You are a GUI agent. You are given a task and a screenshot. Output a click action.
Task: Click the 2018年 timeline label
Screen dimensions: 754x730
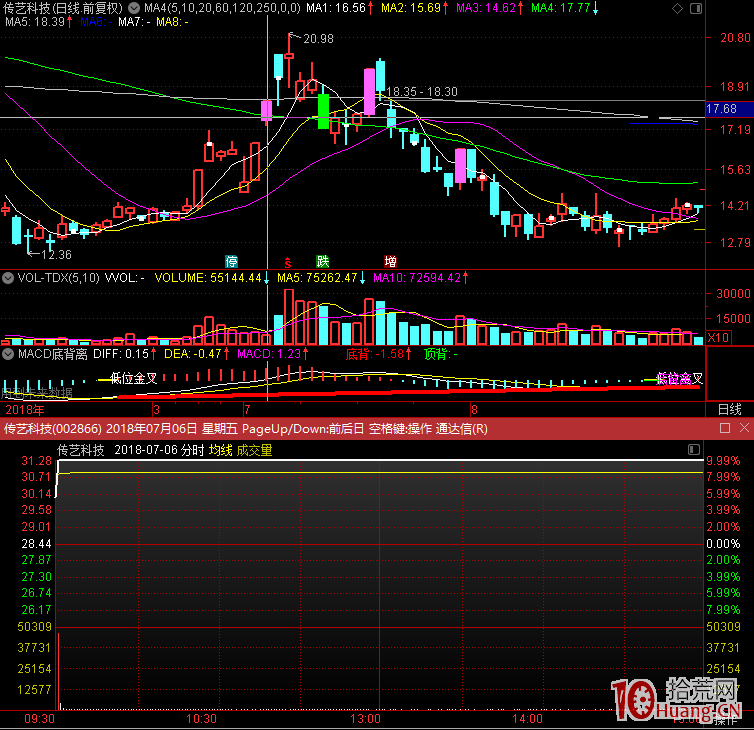25,410
